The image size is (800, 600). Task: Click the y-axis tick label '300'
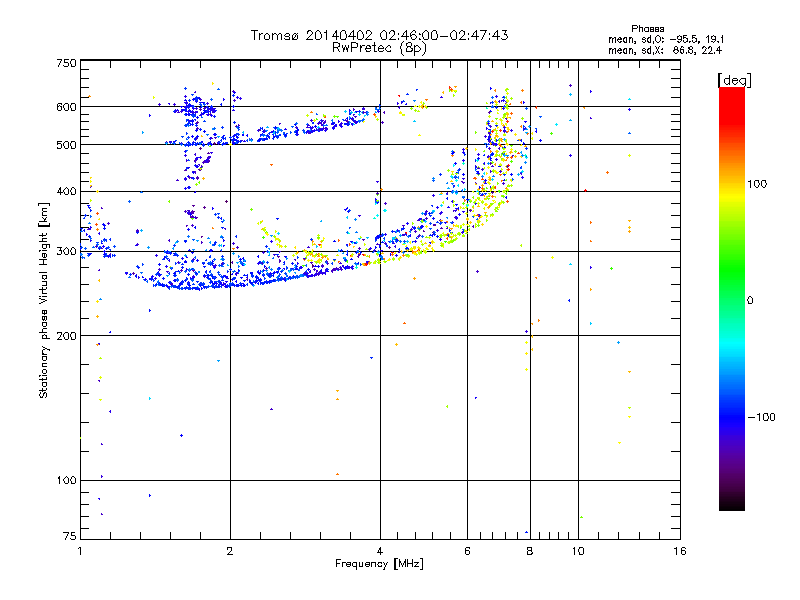coord(66,252)
